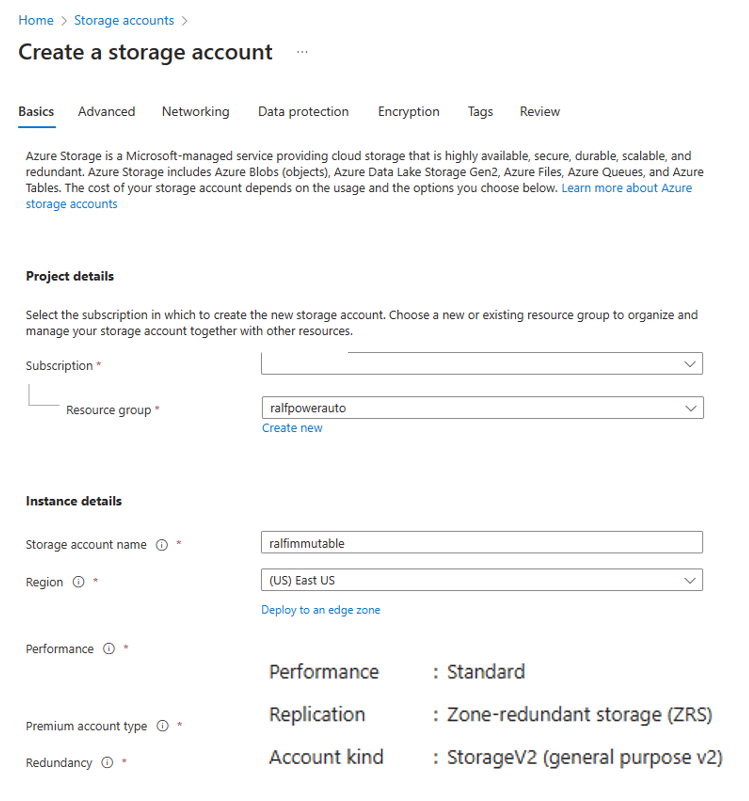The image size is (749, 801).
Task: Open the ellipsis menu beside page title
Action: [302, 52]
